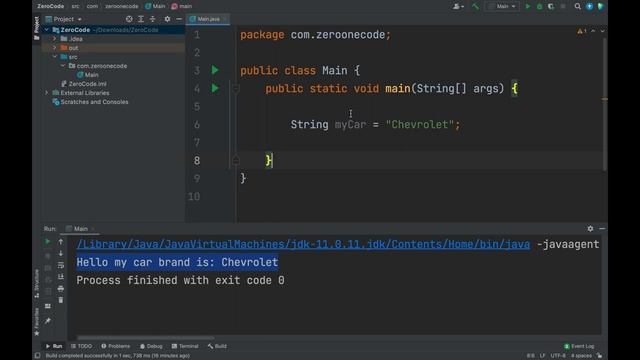Open the Event Log
640x360 pixels.
point(579,346)
